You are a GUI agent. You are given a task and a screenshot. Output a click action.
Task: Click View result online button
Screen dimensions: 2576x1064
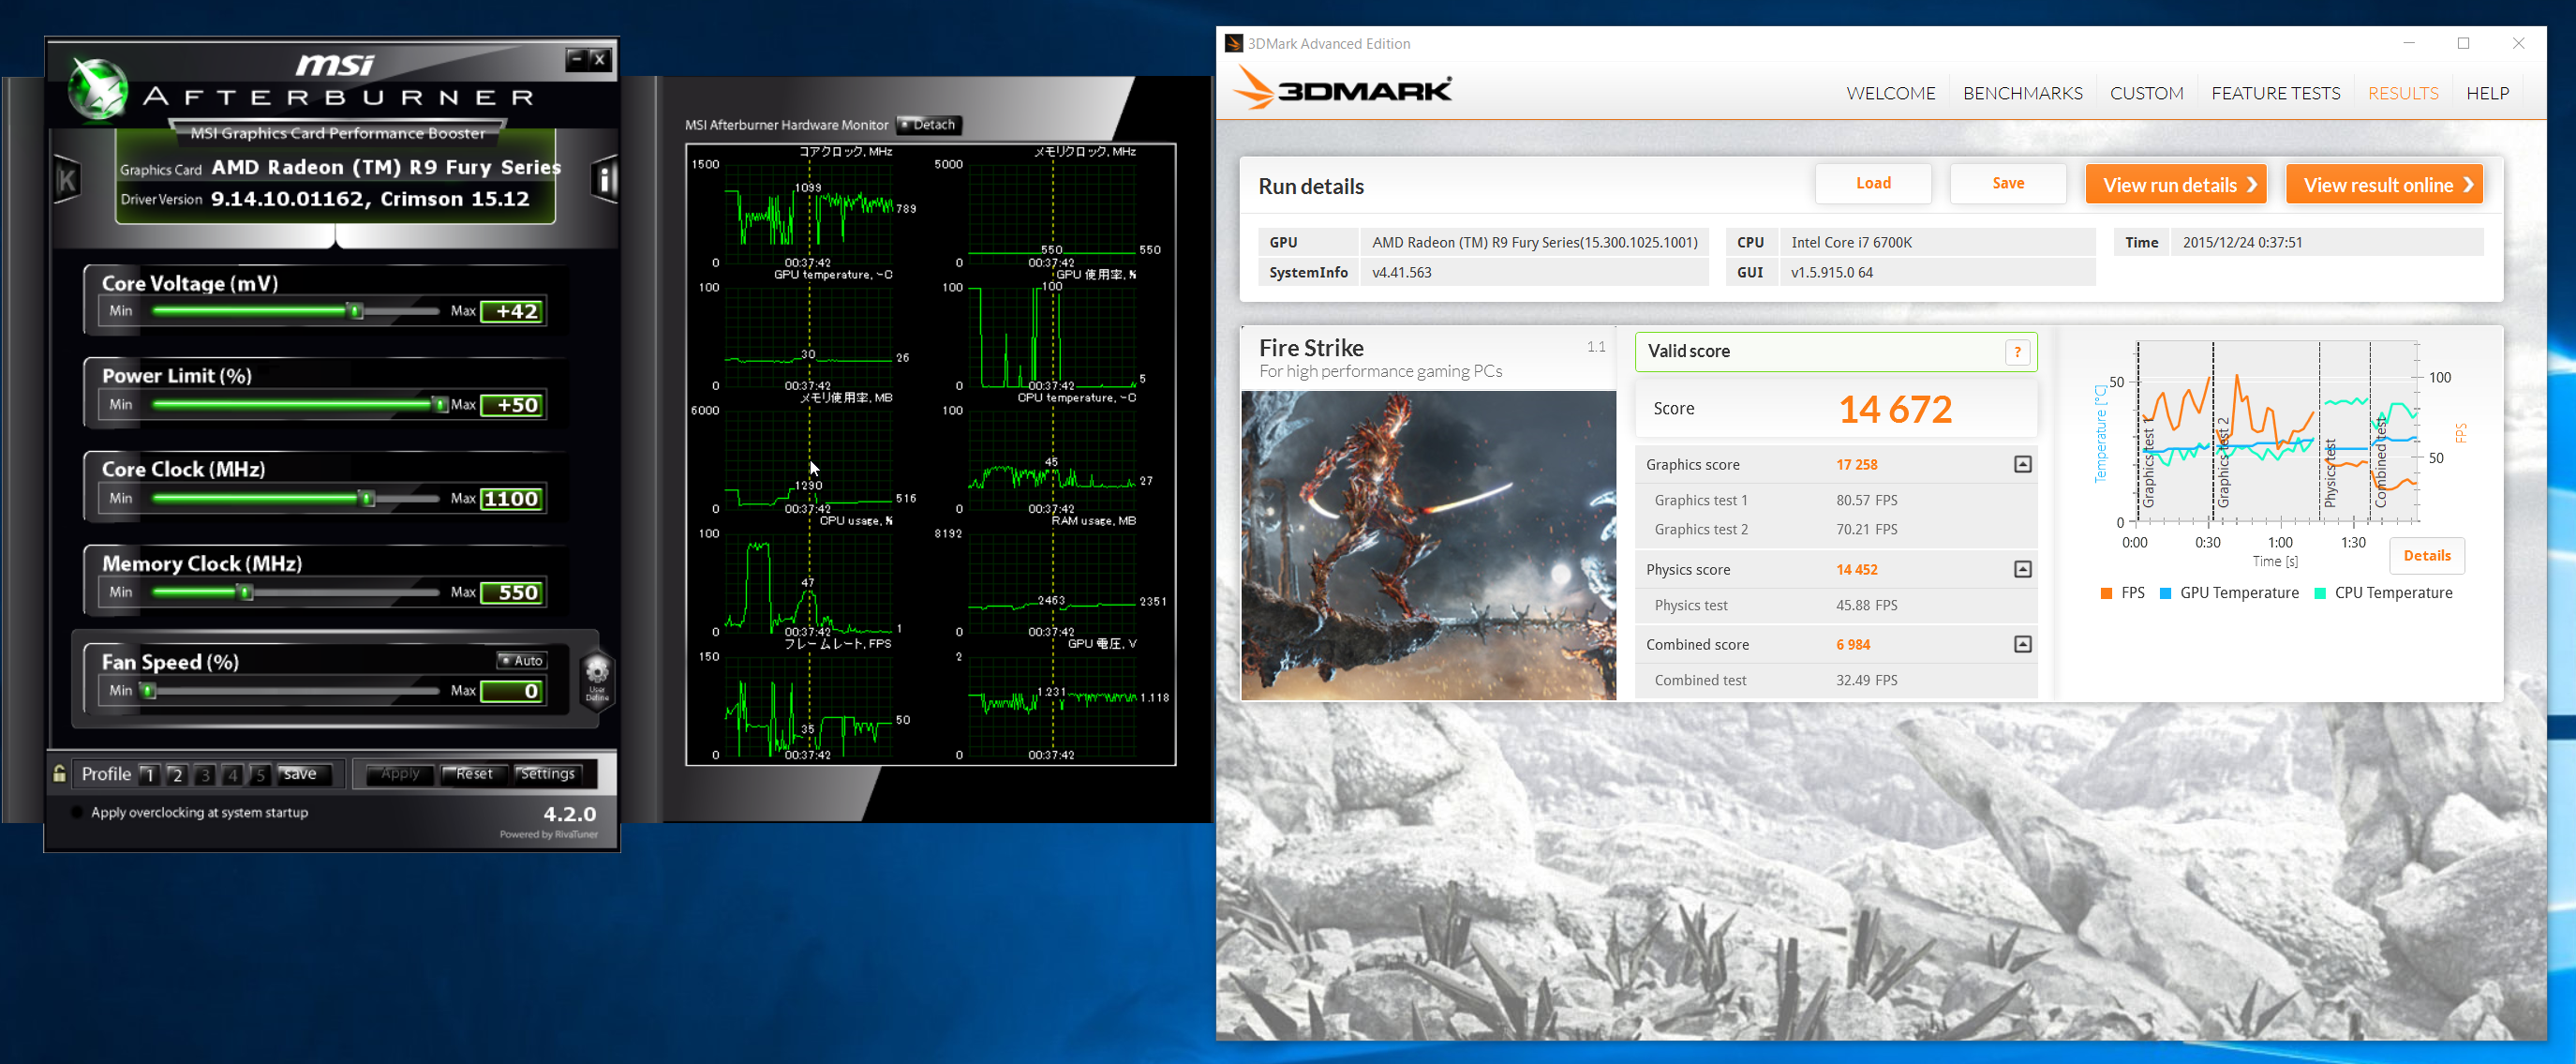pyautogui.click(x=2384, y=185)
